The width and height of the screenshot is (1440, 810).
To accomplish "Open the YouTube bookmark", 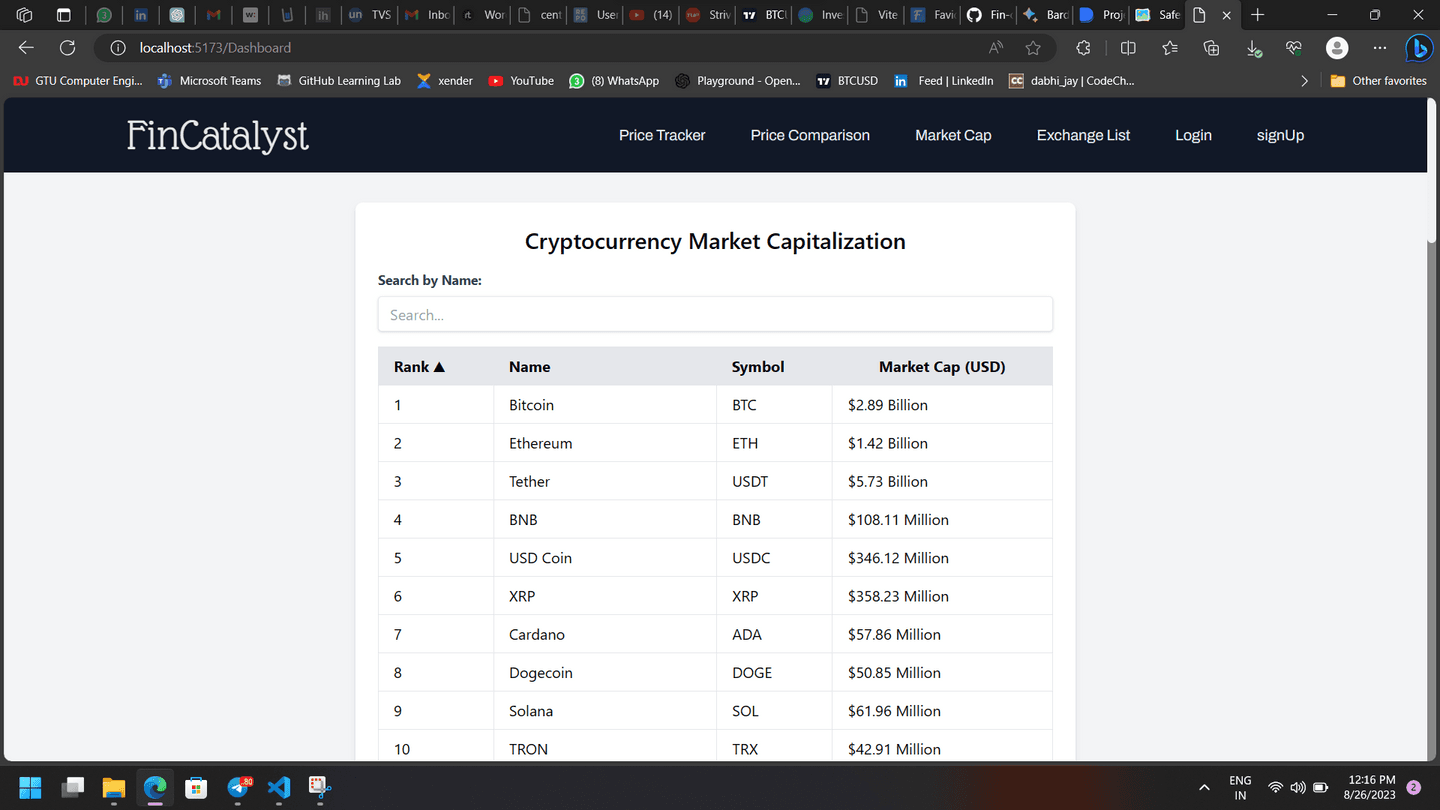I will tap(521, 81).
